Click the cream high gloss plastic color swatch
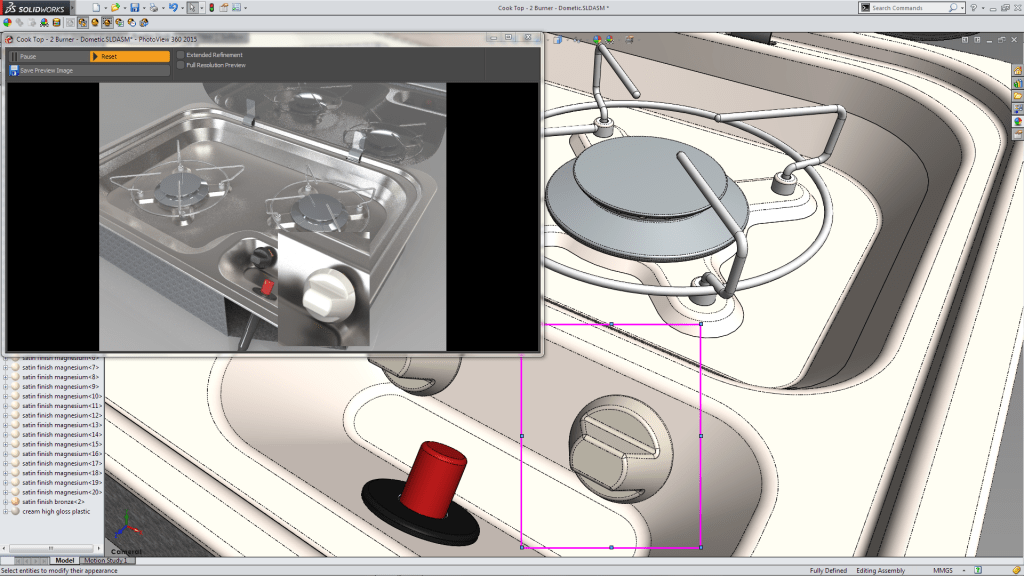 [15, 511]
